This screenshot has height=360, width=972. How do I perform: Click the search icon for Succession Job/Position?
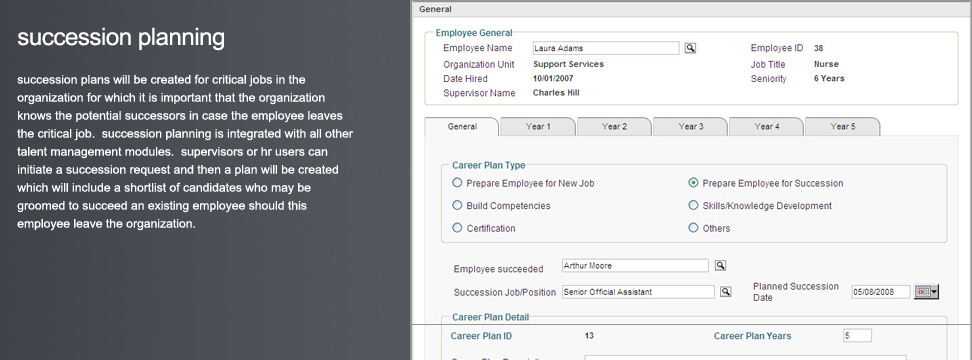click(725, 292)
